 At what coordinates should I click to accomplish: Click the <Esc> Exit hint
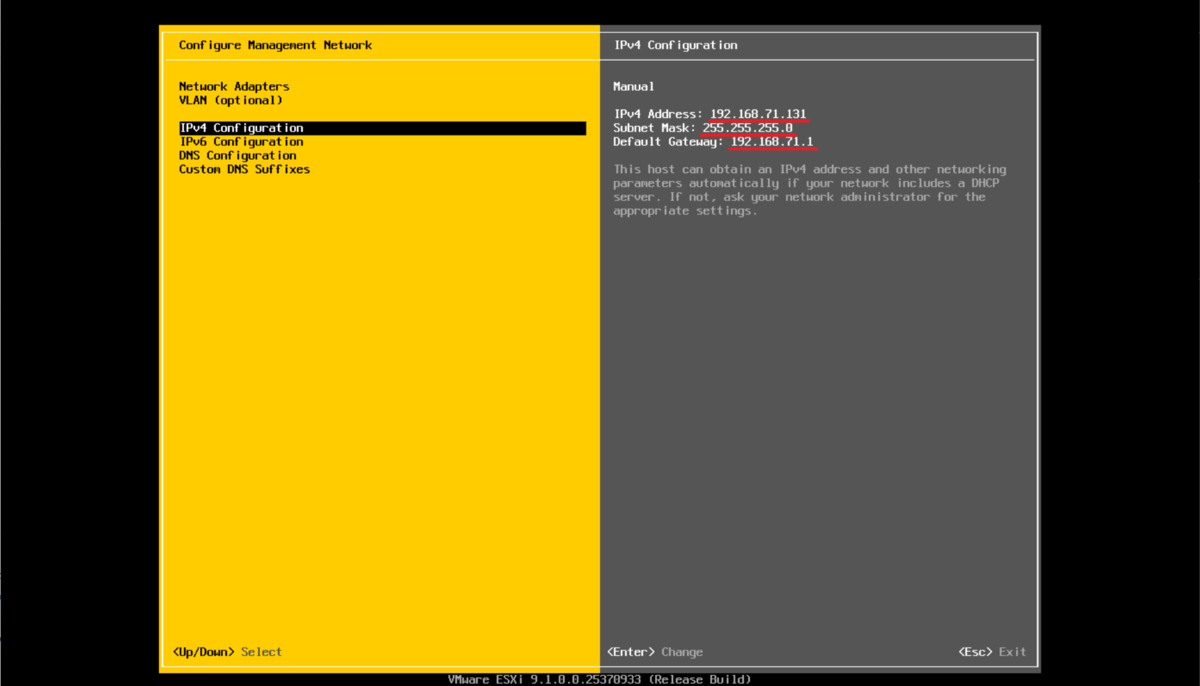992,652
